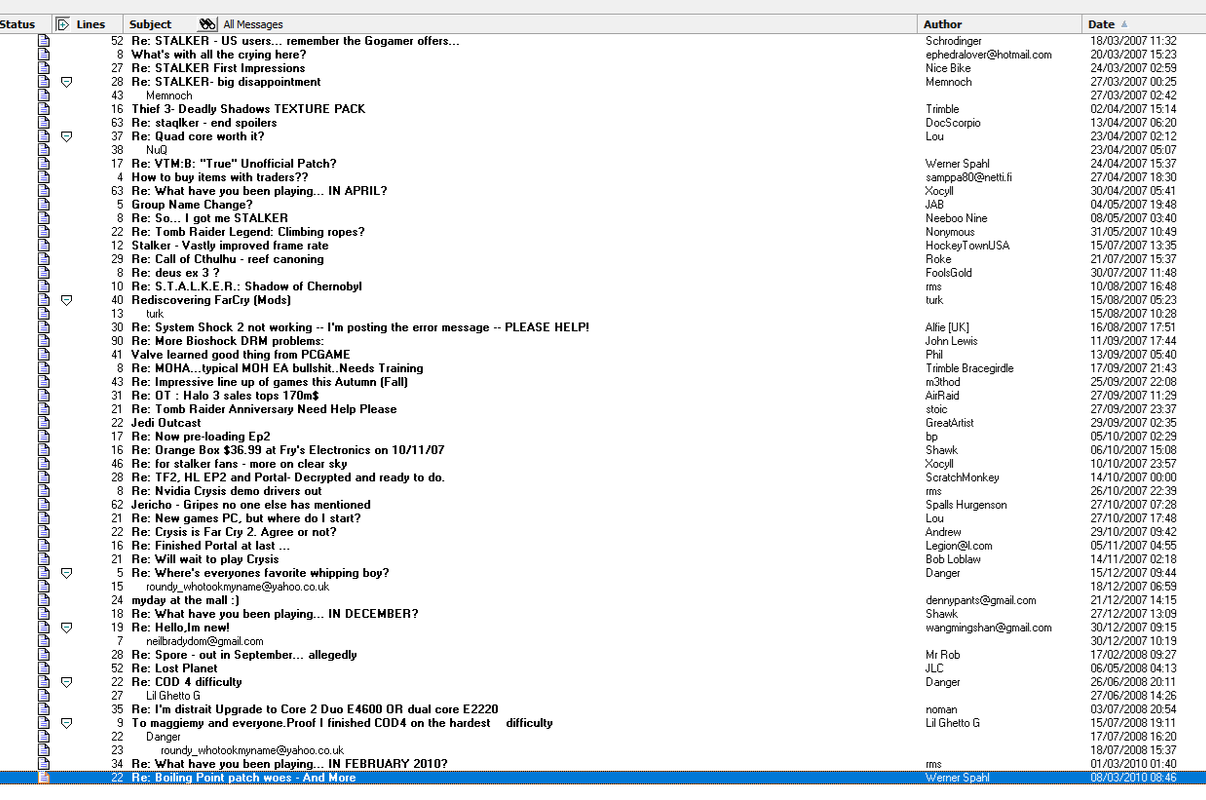Viewport: 1206px width, 800px height.
Task: Click message icon for 'Re: Lost Planet'
Action: [43, 669]
